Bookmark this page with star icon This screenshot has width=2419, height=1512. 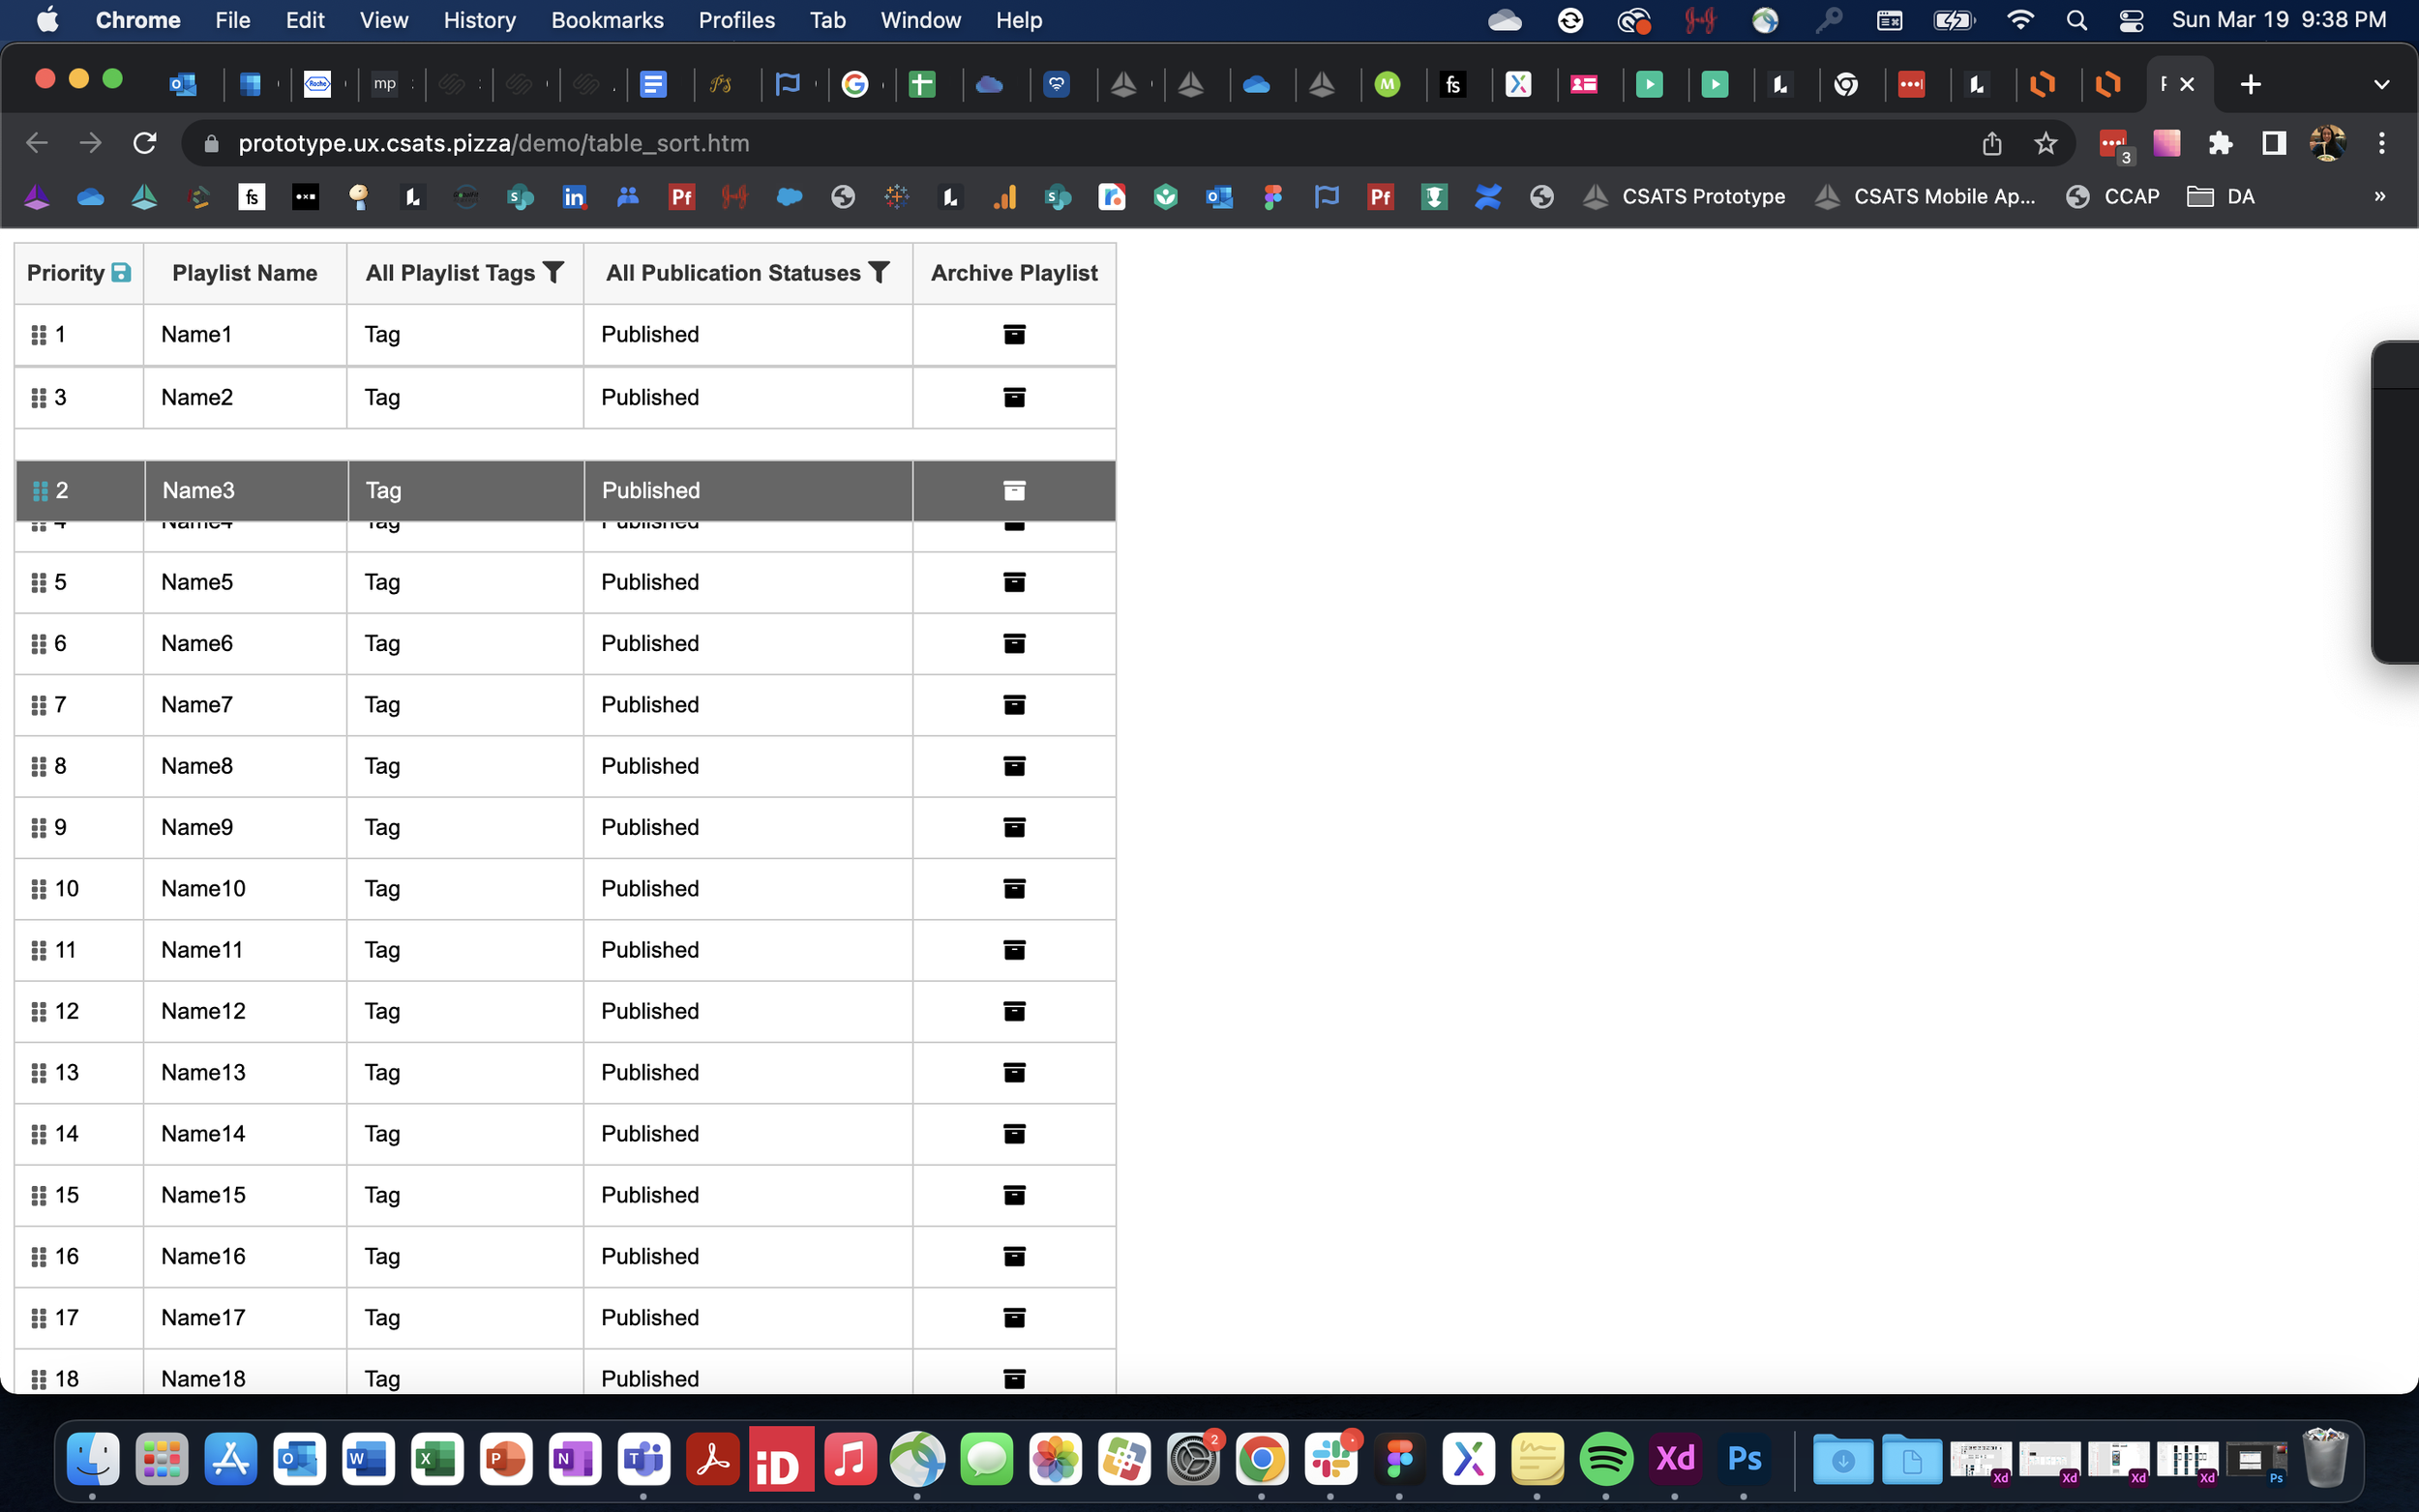[x=2046, y=143]
